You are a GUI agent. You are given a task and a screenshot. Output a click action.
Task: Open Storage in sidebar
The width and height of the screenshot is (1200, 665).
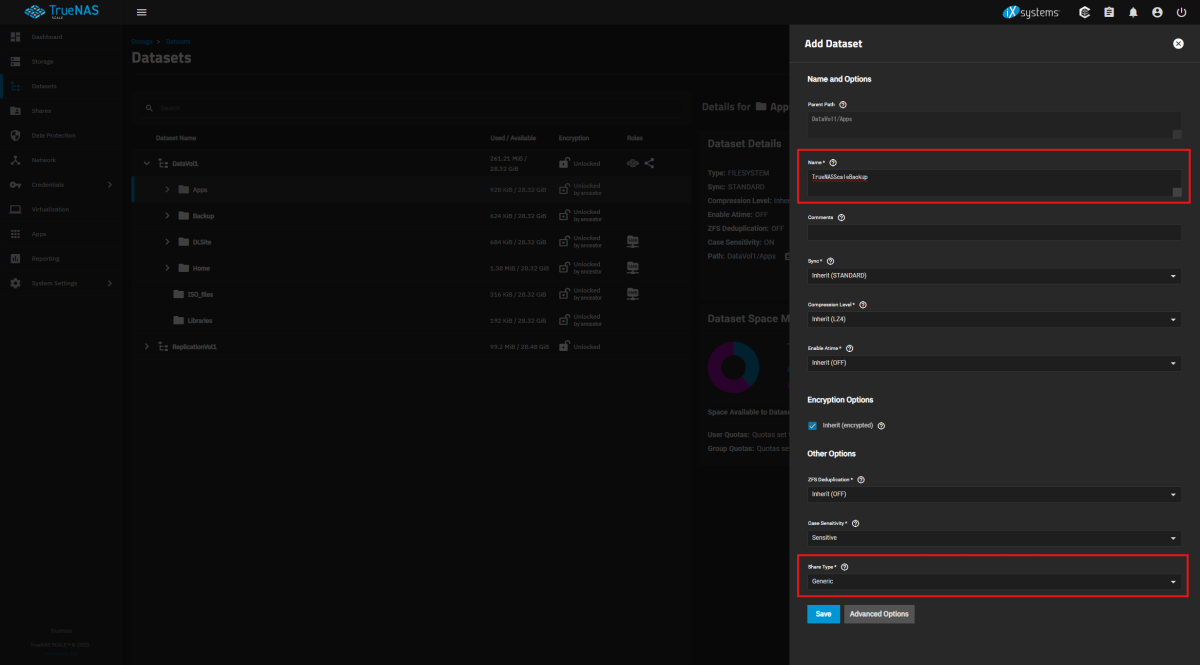click(61, 62)
